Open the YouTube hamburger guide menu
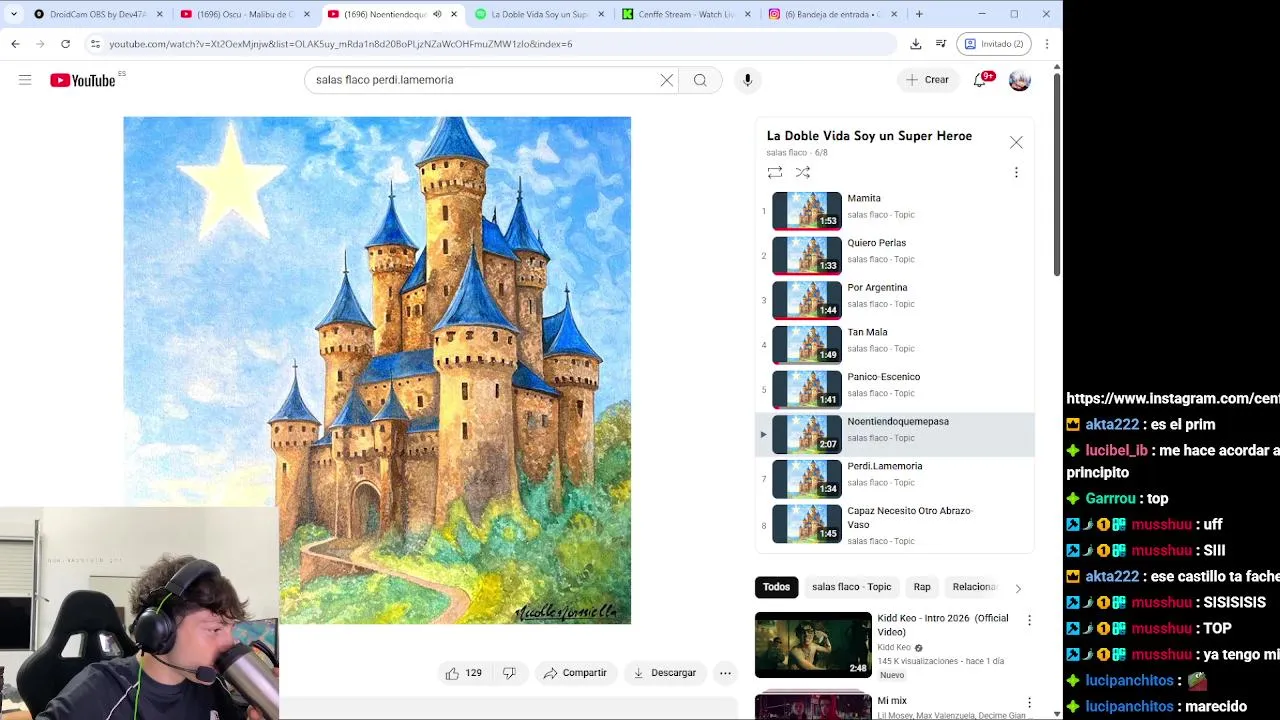 pyautogui.click(x=25, y=80)
